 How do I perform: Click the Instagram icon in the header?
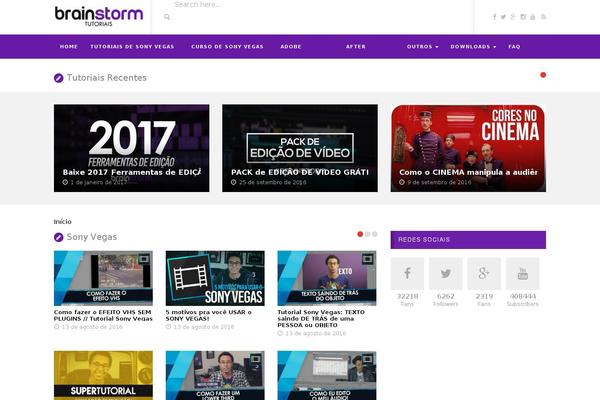pos(523,17)
